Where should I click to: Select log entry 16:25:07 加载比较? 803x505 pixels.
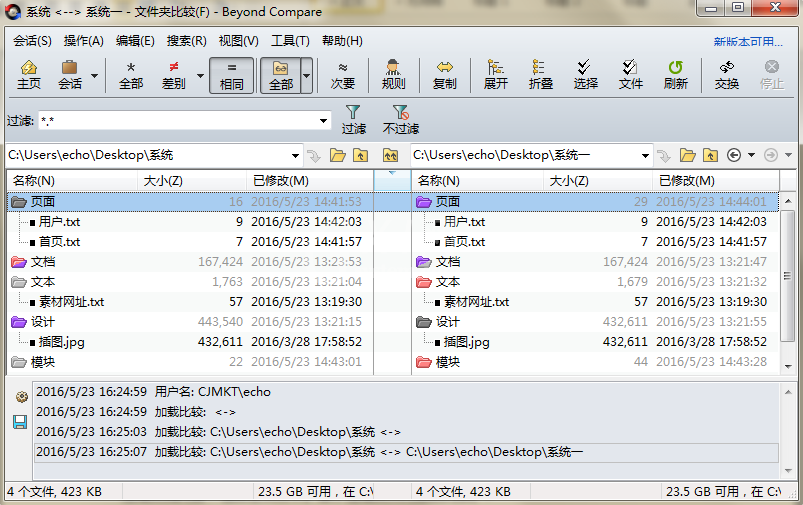pyautogui.click(x=406, y=452)
